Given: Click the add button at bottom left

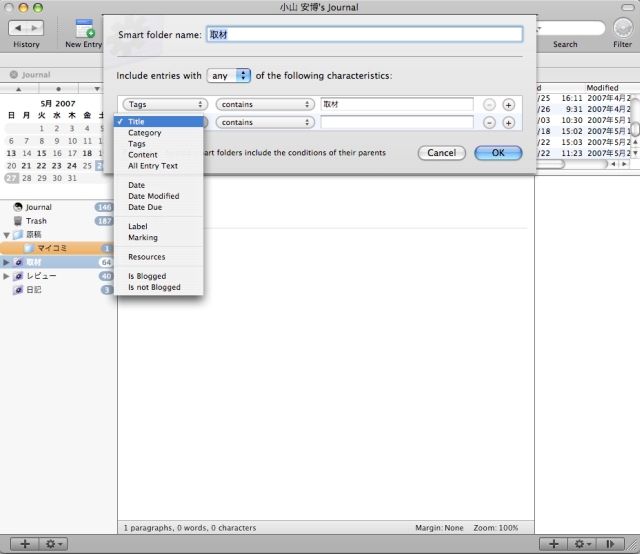Looking at the screenshot, I should (25, 544).
